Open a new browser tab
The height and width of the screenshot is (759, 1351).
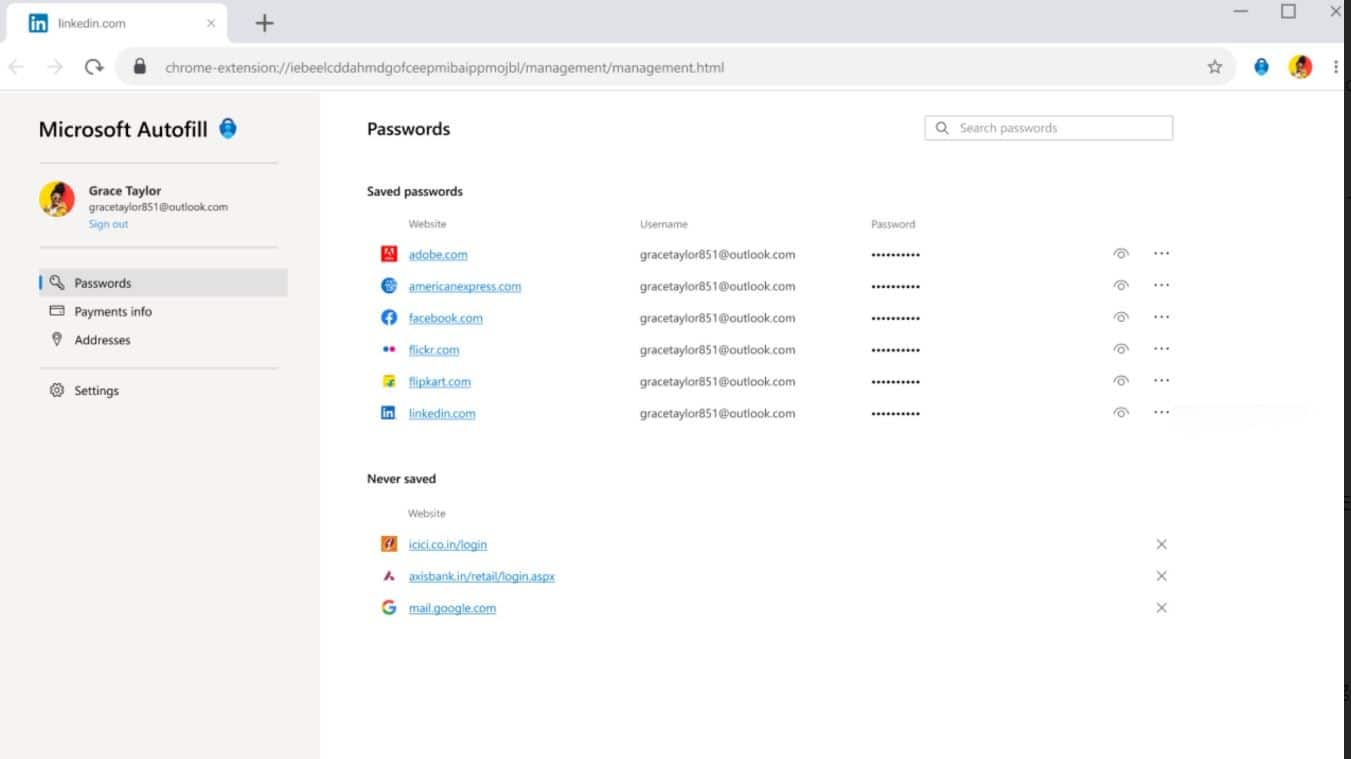[x=264, y=23]
